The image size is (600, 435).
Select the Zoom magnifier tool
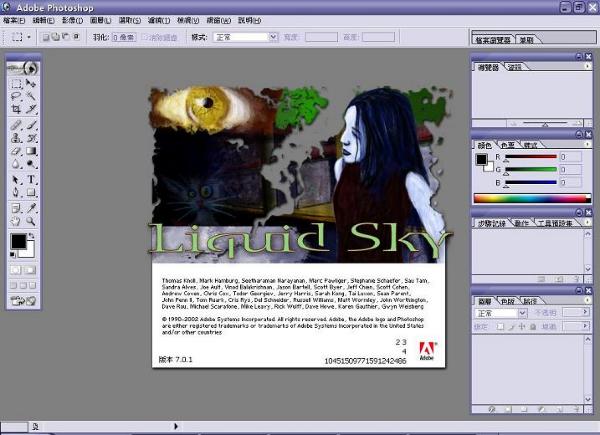tap(31, 221)
